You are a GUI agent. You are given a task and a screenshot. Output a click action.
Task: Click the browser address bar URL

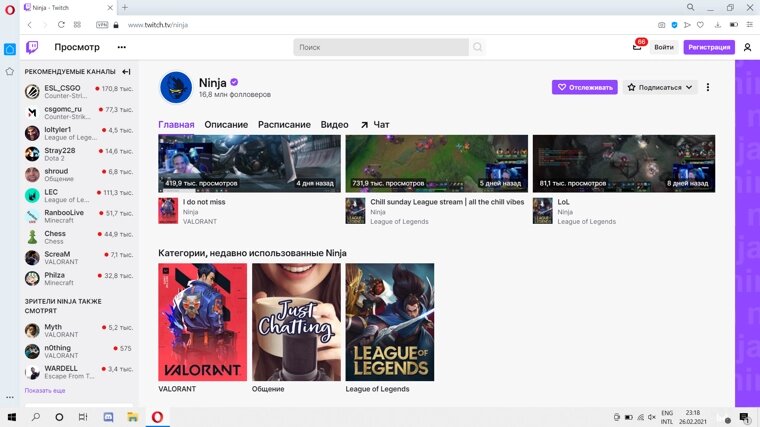coord(158,25)
